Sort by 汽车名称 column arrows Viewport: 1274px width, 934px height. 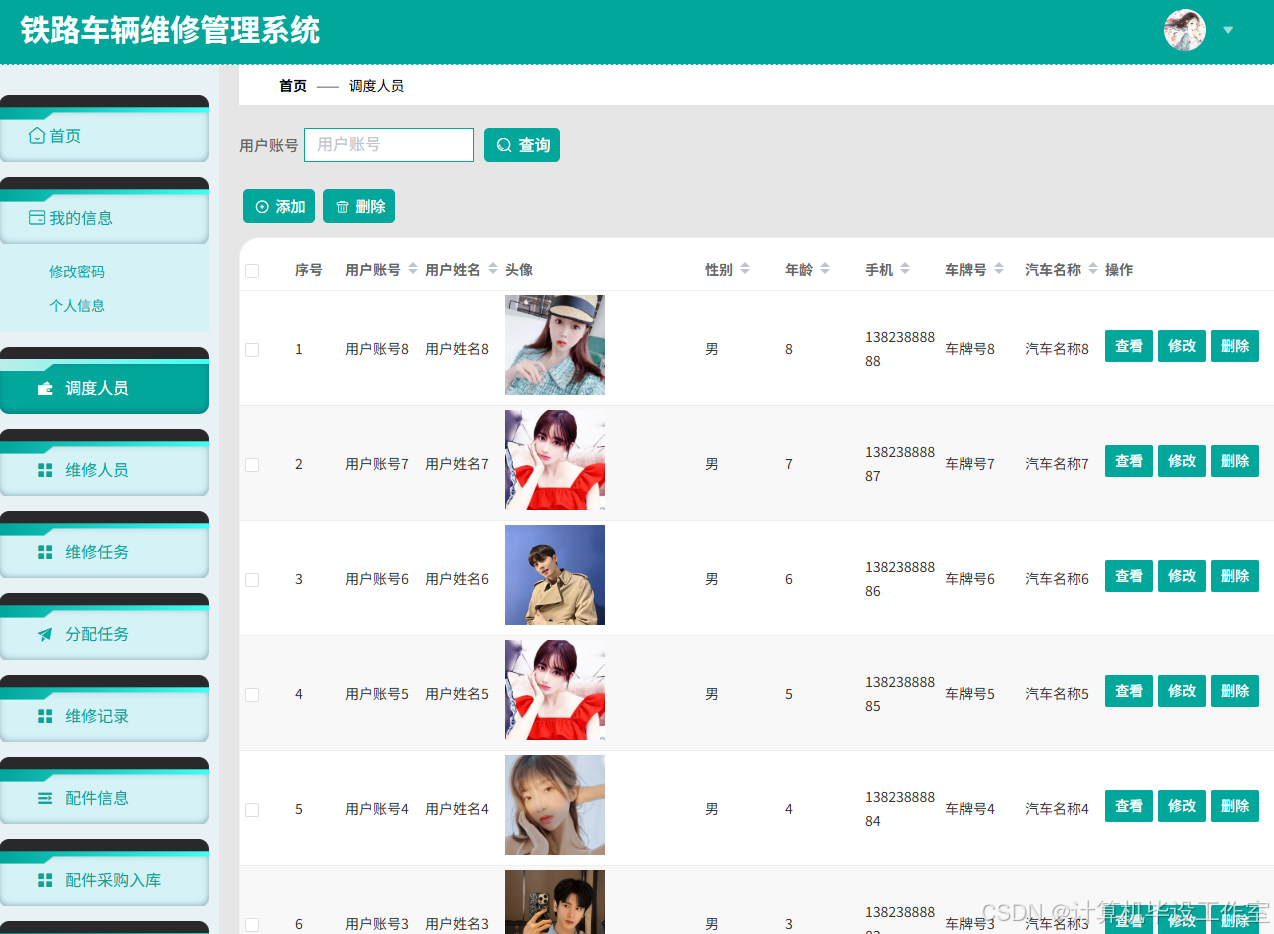[x=1093, y=269]
